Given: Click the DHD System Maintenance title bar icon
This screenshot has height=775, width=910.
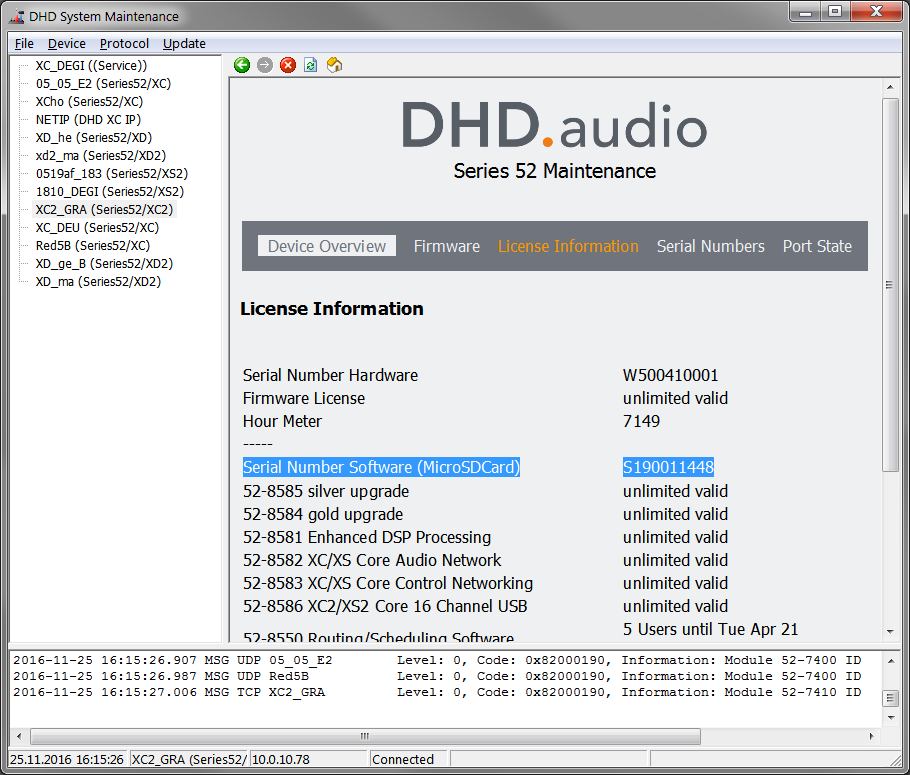Looking at the screenshot, I should click(x=16, y=16).
